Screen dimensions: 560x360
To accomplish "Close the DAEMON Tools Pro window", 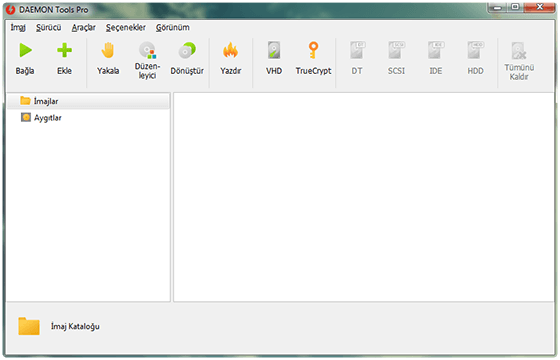I will [x=540, y=7].
